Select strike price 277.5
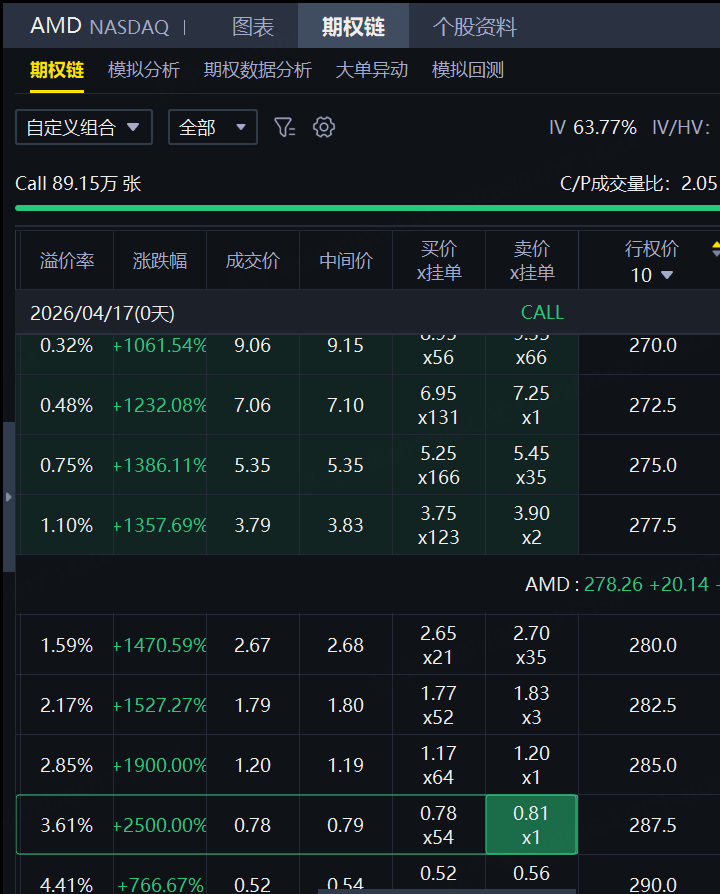720x894 pixels. coord(653,525)
